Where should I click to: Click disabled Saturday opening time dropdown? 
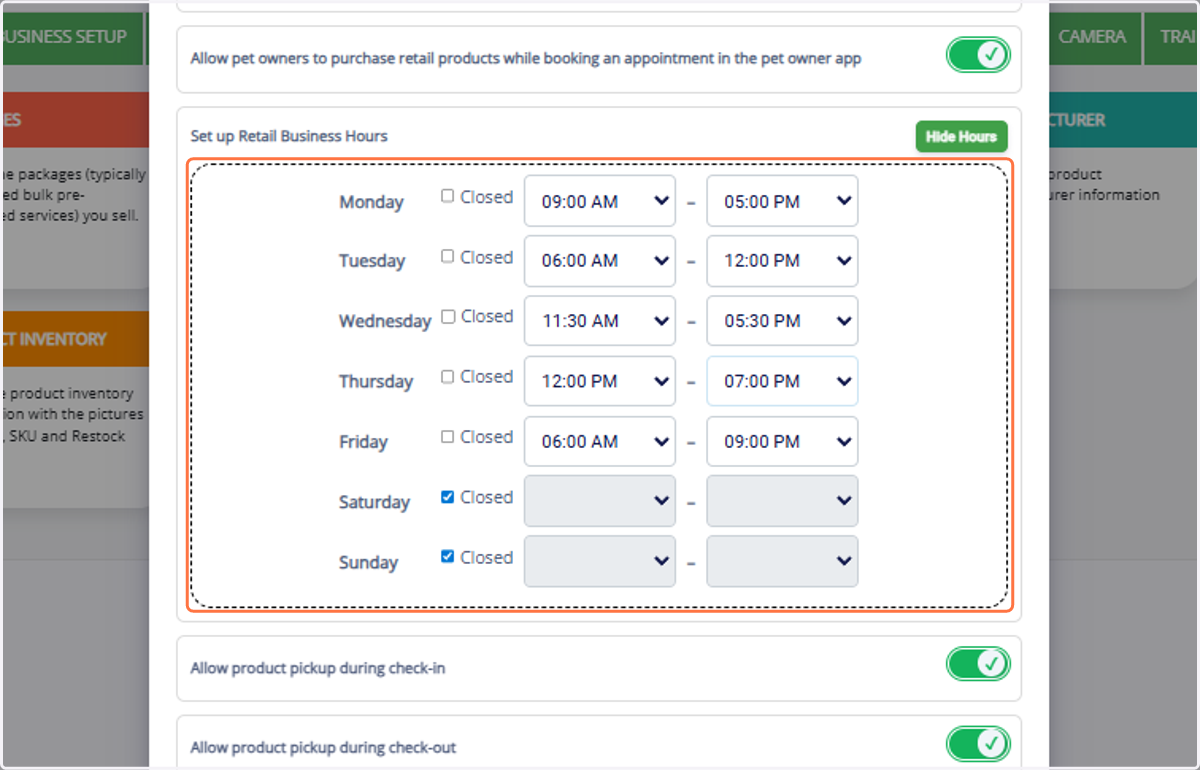[x=600, y=501]
